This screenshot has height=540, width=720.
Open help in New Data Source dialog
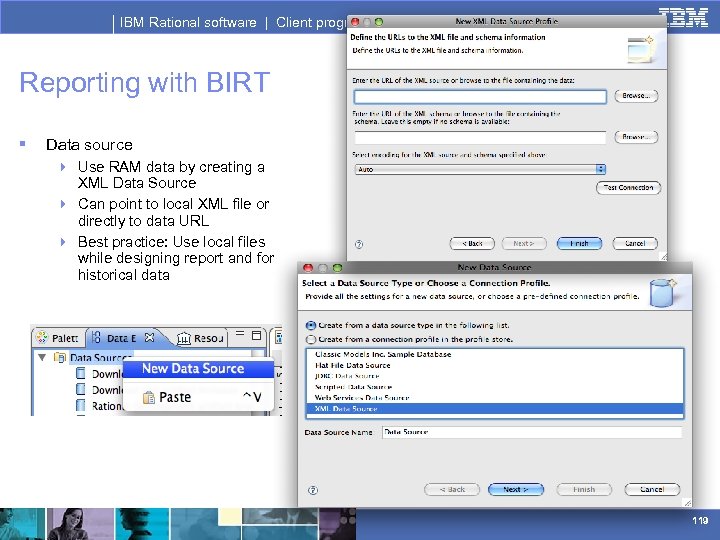(313, 490)
